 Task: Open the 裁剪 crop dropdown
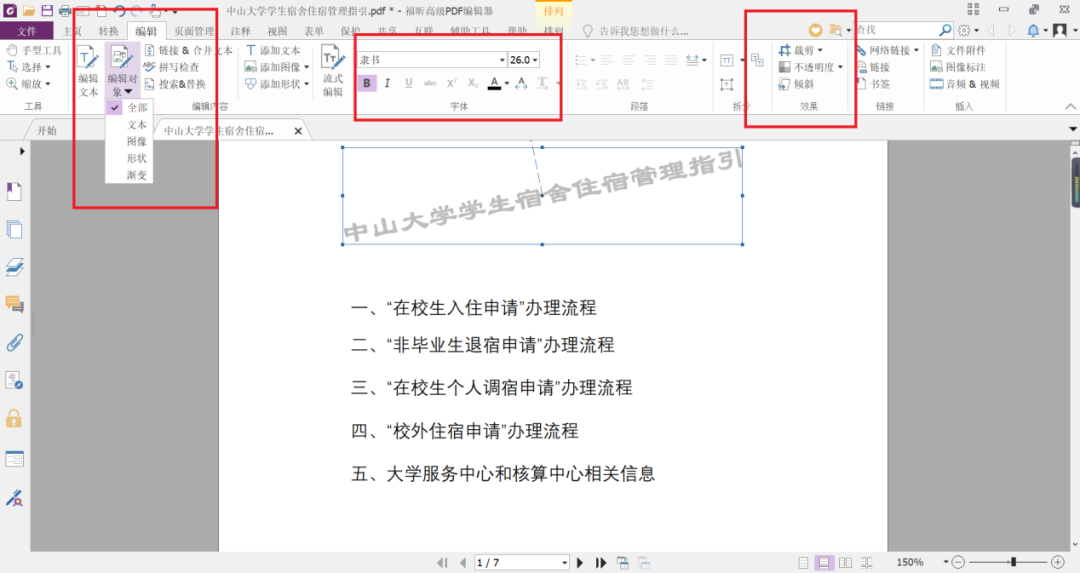(x=820, y=50)
